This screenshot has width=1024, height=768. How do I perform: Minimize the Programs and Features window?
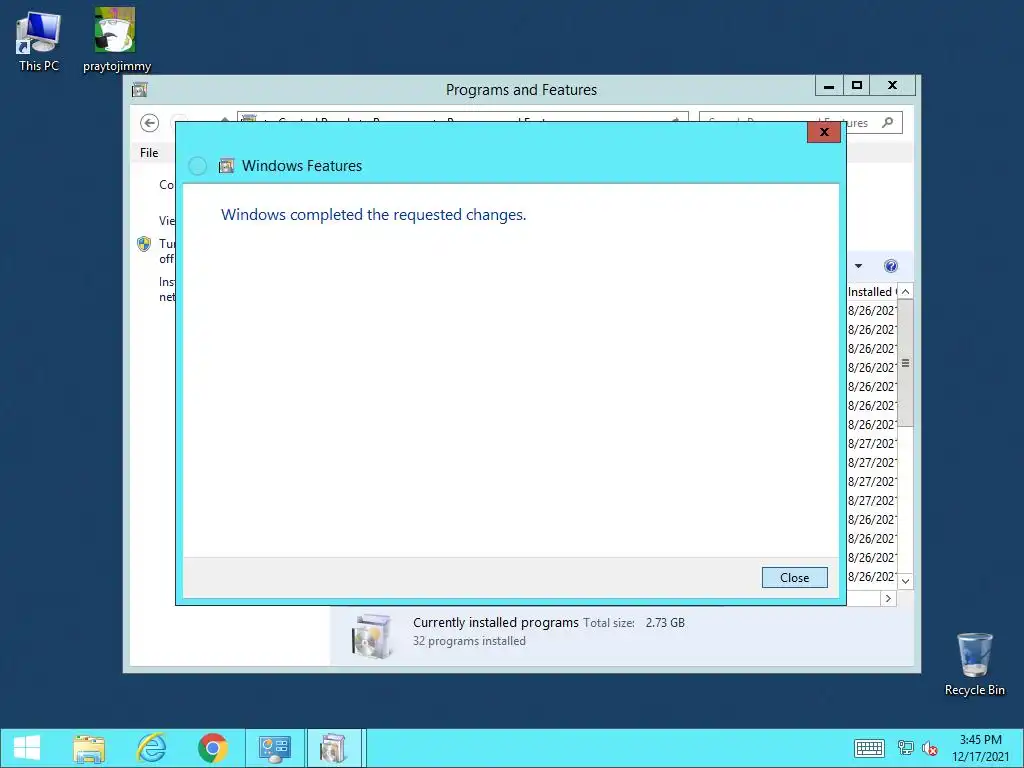point(829,86)
